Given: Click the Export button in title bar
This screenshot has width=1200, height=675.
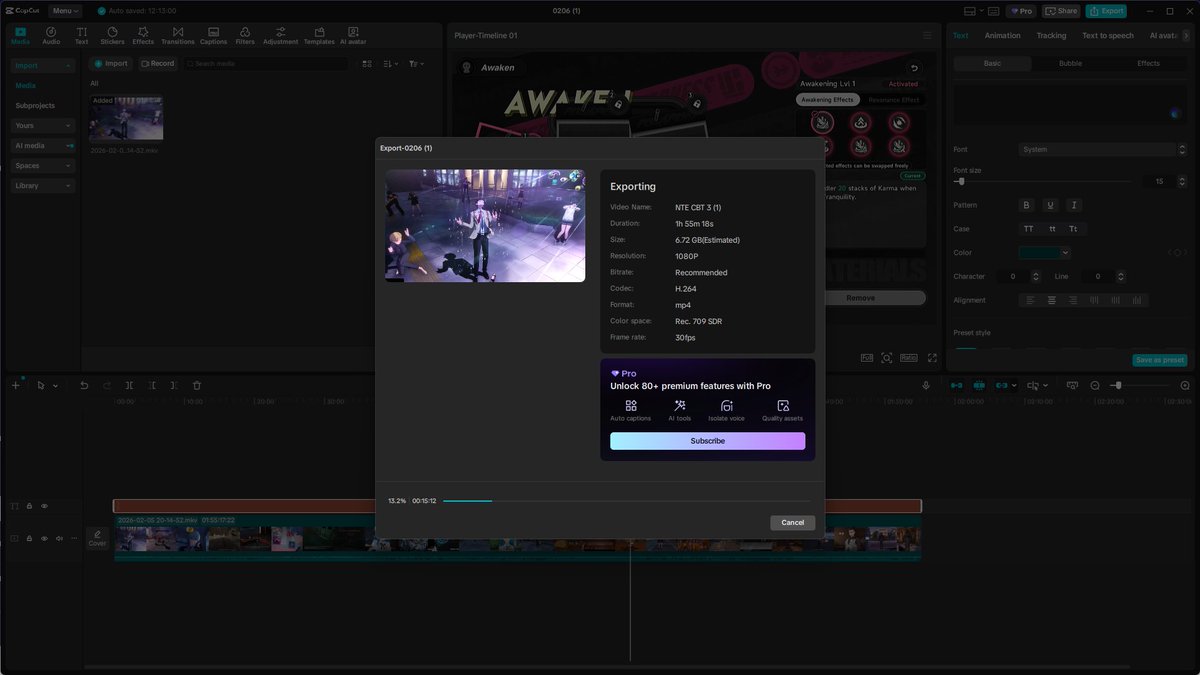Looking at the screenshot, I should (x=1107, y=11).
